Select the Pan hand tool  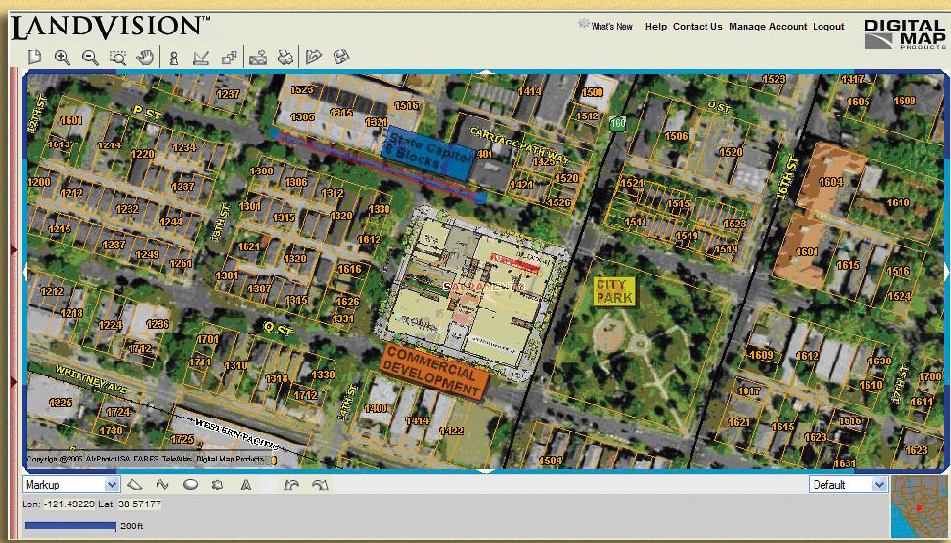[144, 58]
